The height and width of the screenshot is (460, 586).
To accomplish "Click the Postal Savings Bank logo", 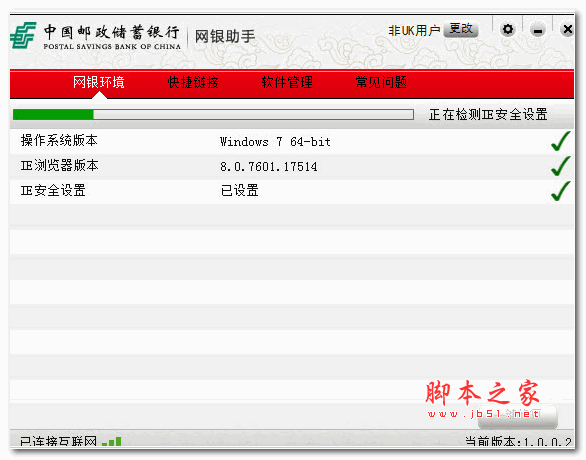I will coord(23,35).
